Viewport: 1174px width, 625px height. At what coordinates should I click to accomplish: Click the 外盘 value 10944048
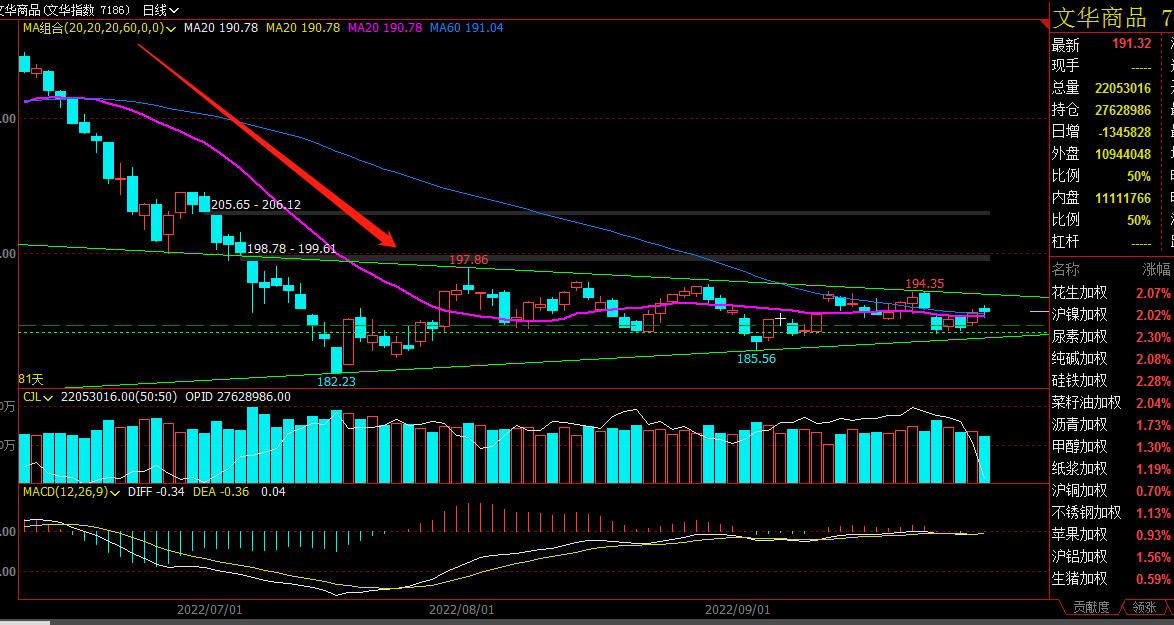1122,154
